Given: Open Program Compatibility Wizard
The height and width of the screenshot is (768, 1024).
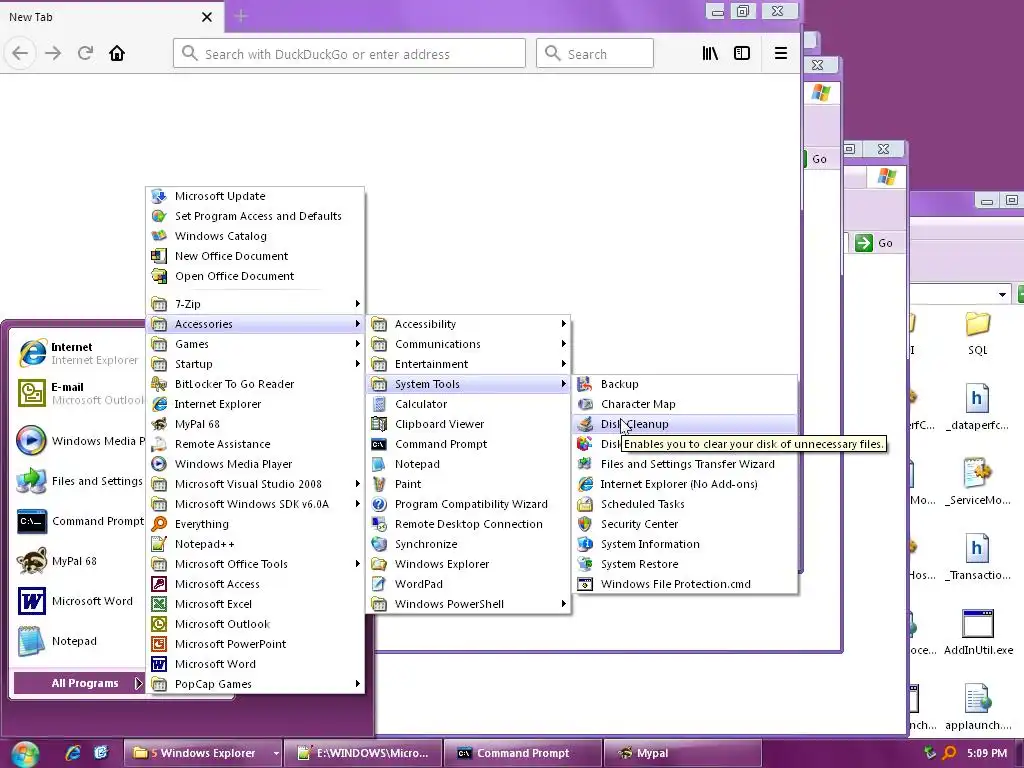Looking at the screenshot, I should [x=468, y=504].
